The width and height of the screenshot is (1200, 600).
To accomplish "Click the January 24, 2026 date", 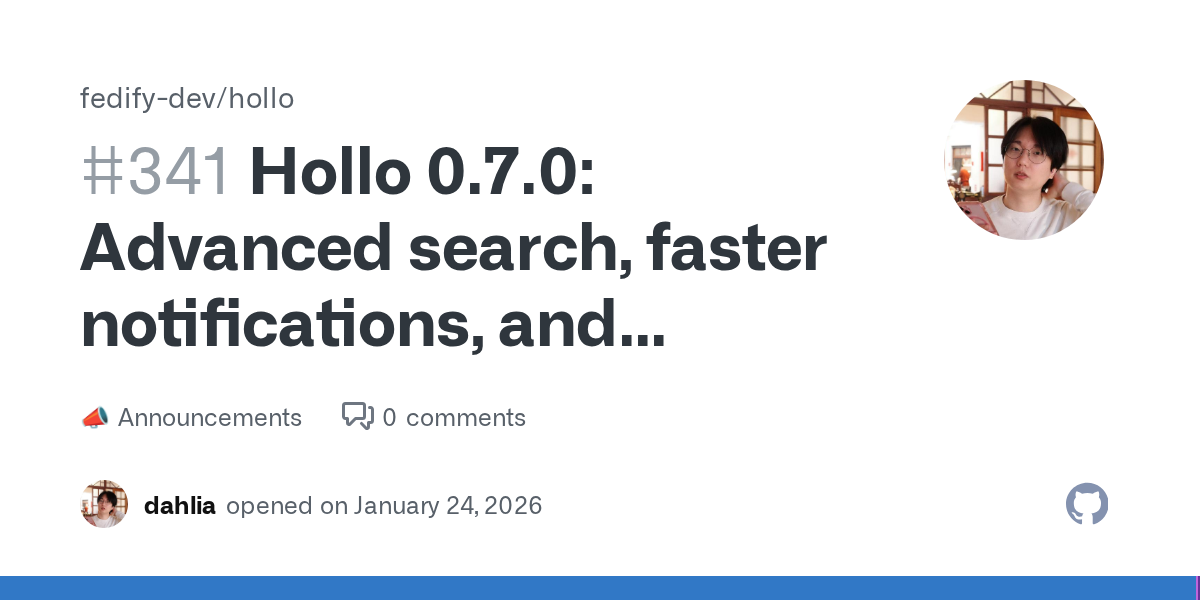I will pos(448,505).
